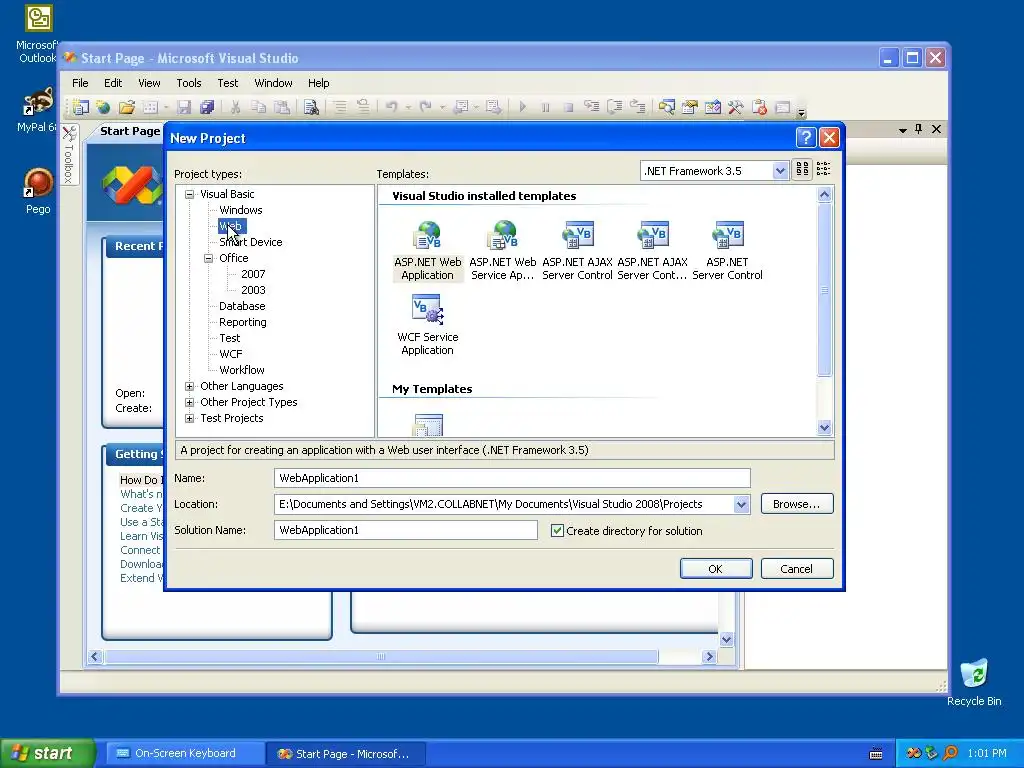Select the ASP.NET Web Service Application template
Image resolution: width=1024 pixels, height=768 pixels.
503,251
